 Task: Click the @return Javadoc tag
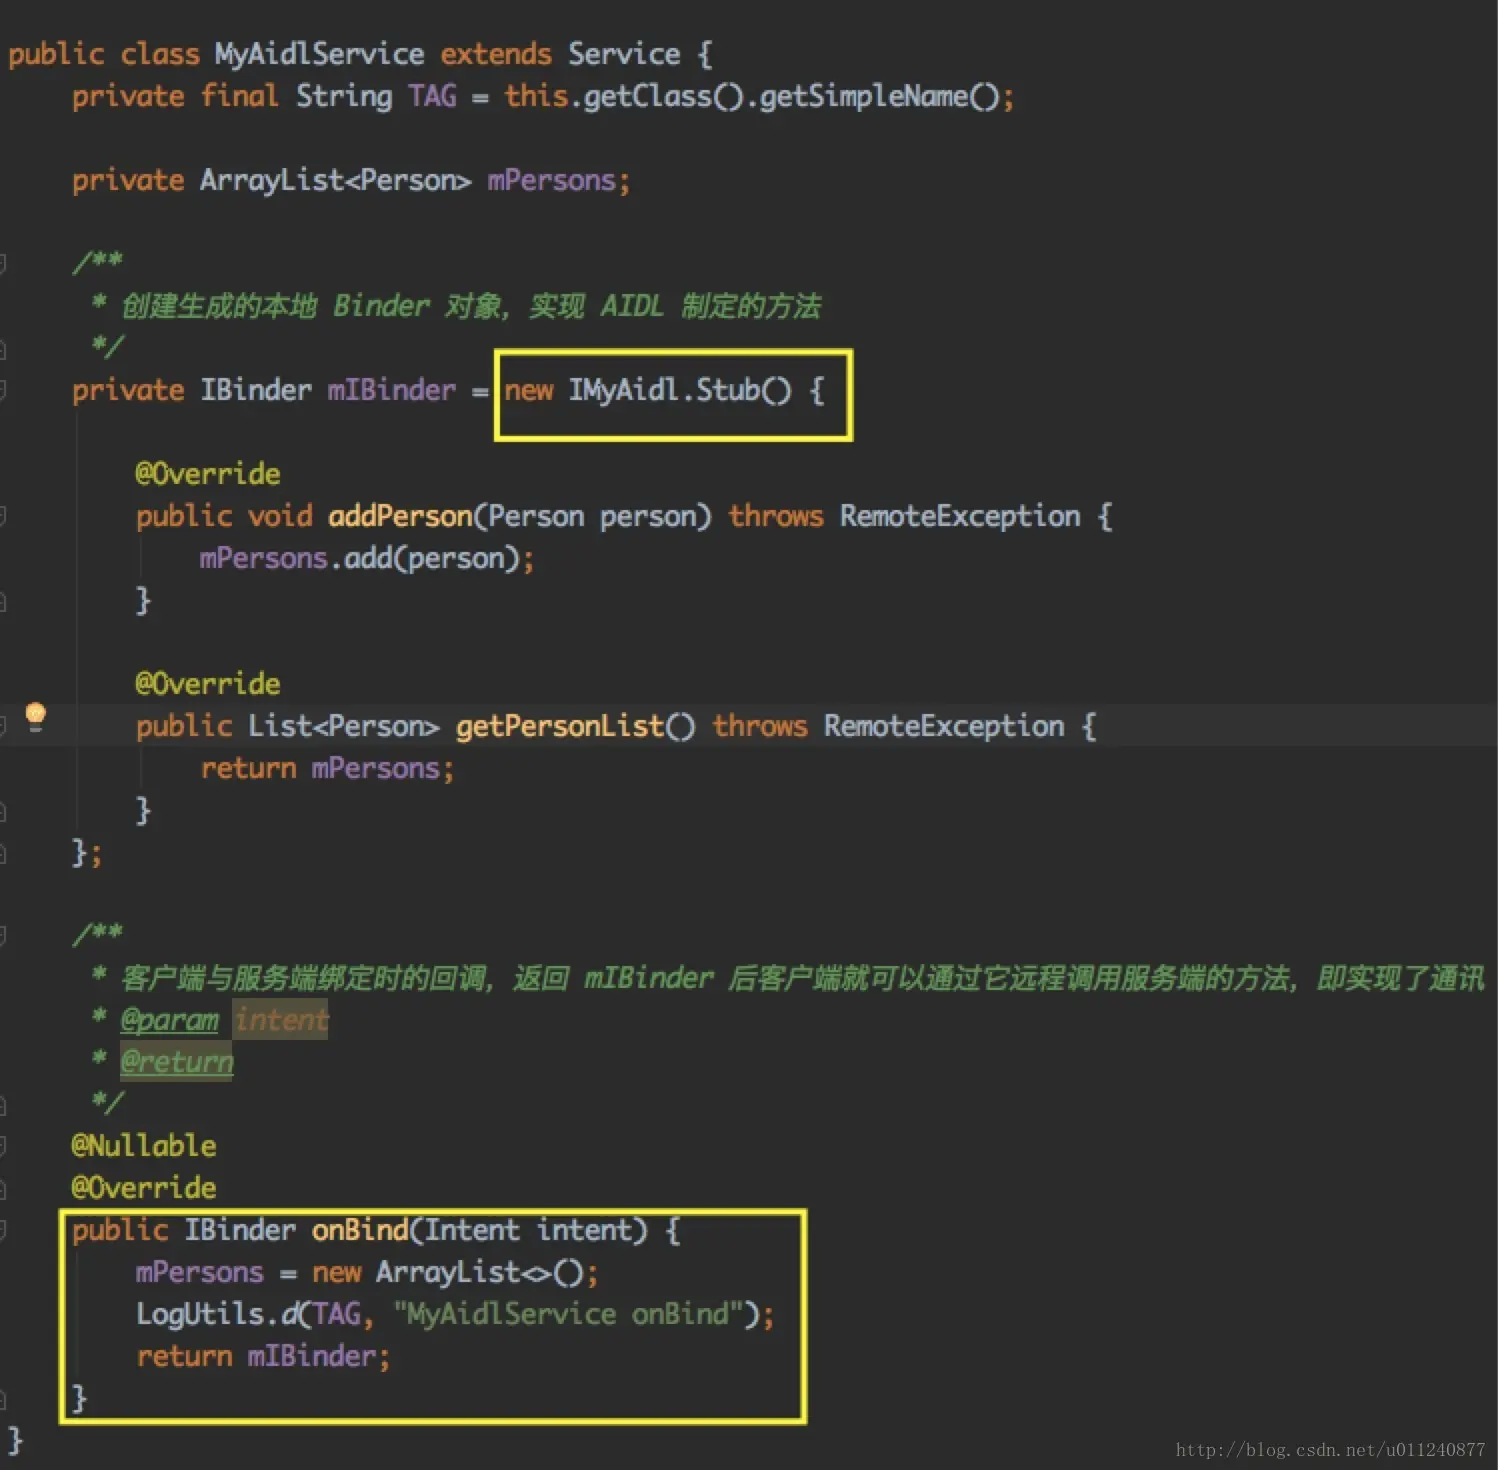(176, 1062)
